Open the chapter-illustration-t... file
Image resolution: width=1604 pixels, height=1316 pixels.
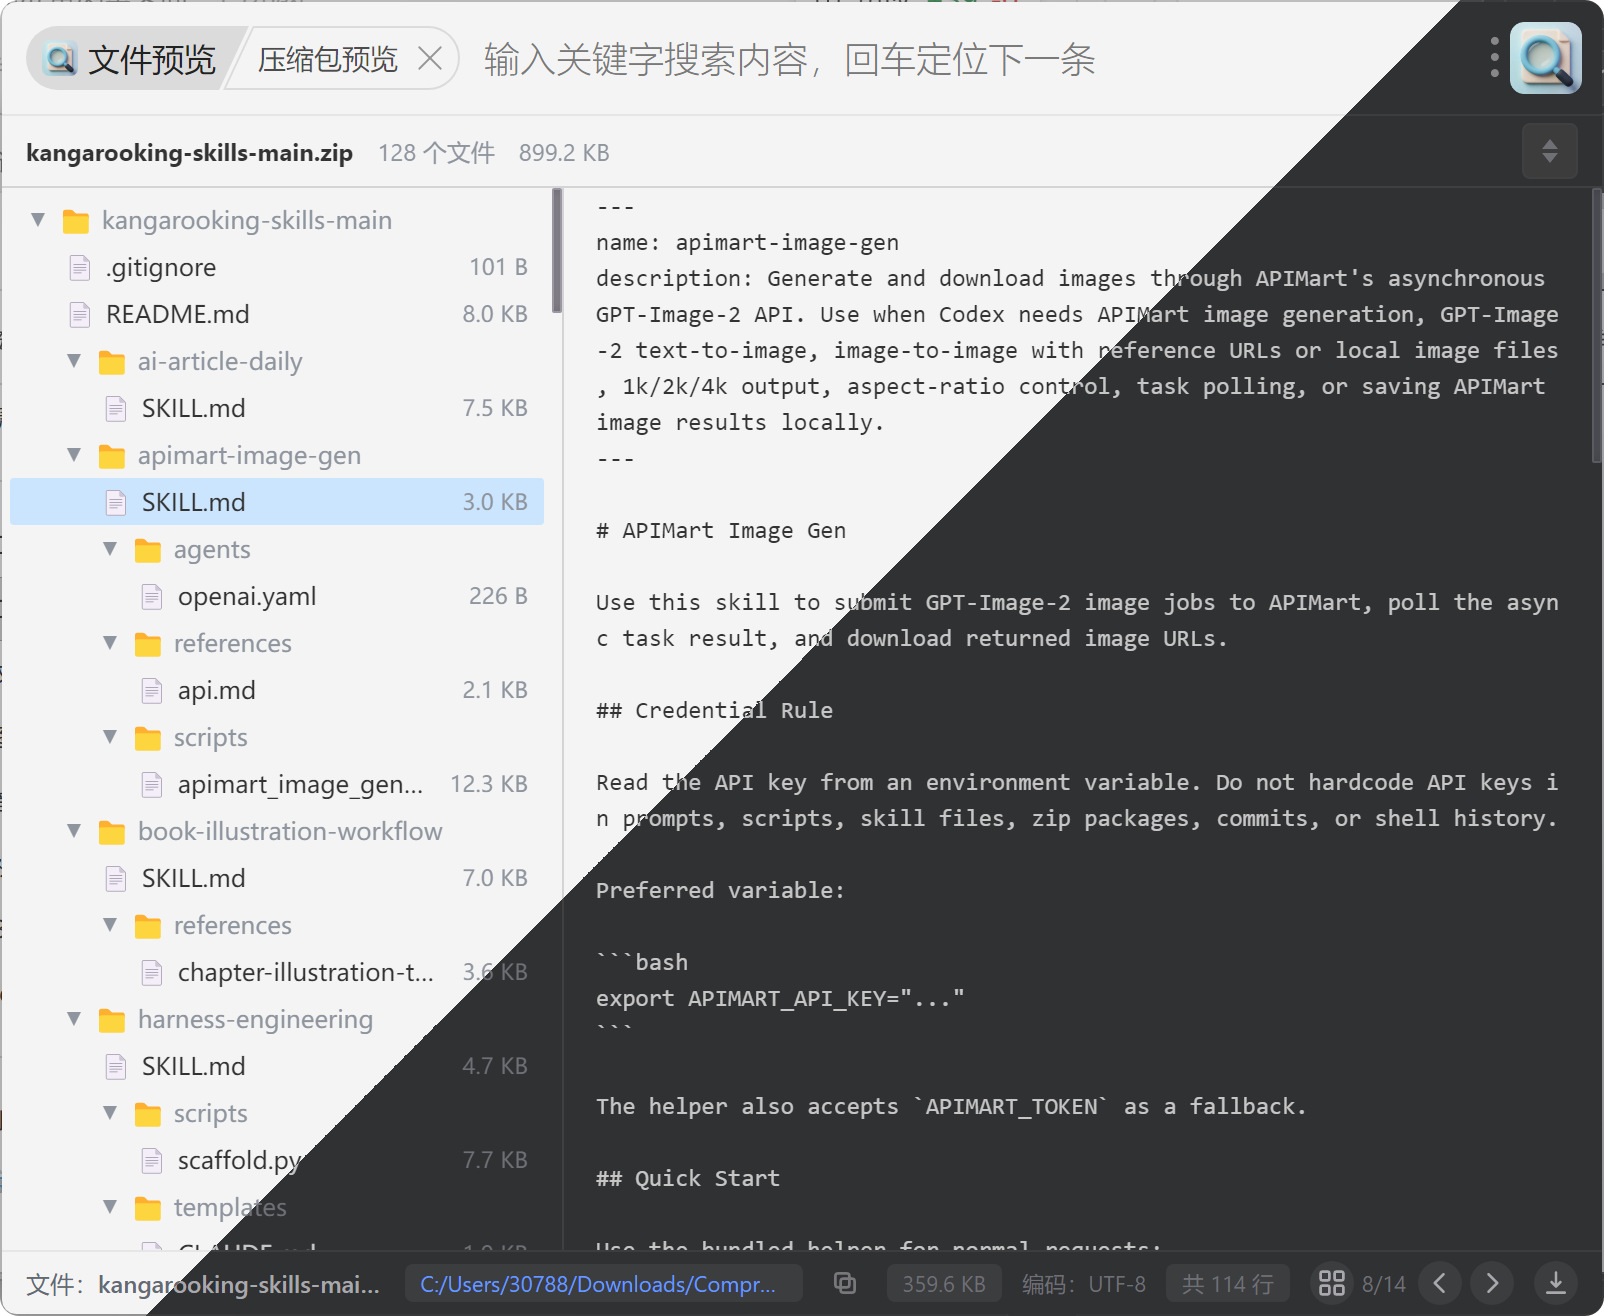coord(277,972)
